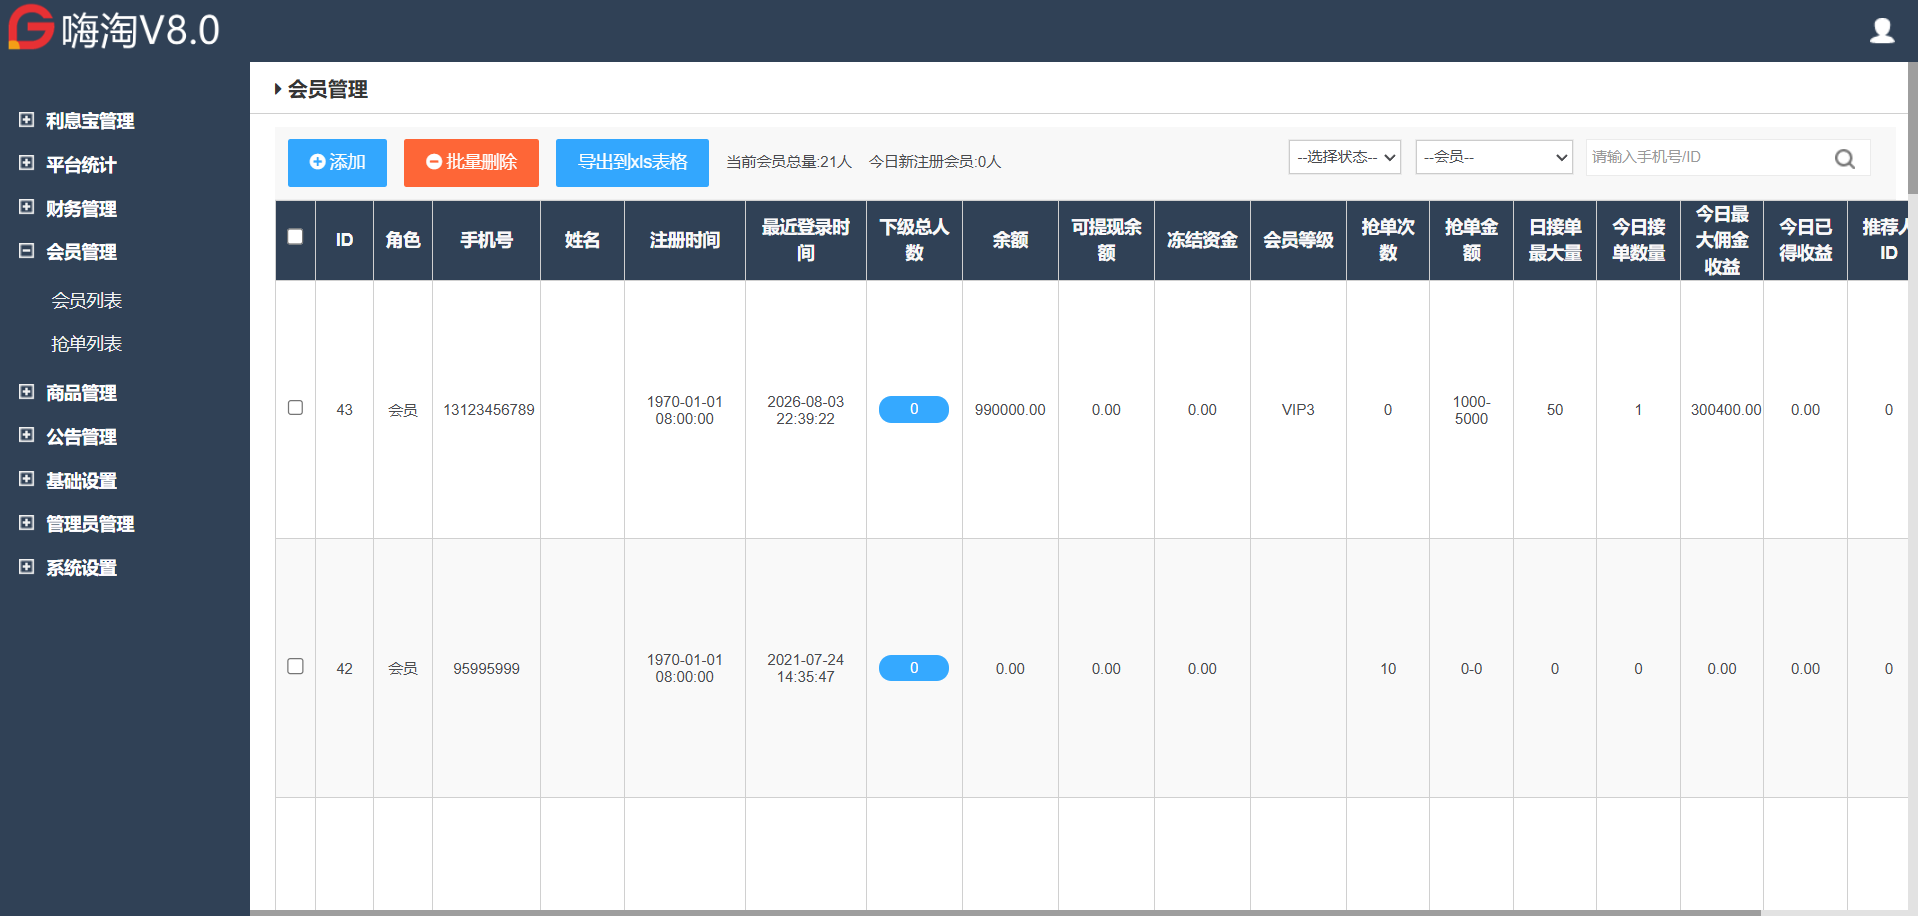
Task: Click the 可提现余额 column header
Action: [1107, 240]
